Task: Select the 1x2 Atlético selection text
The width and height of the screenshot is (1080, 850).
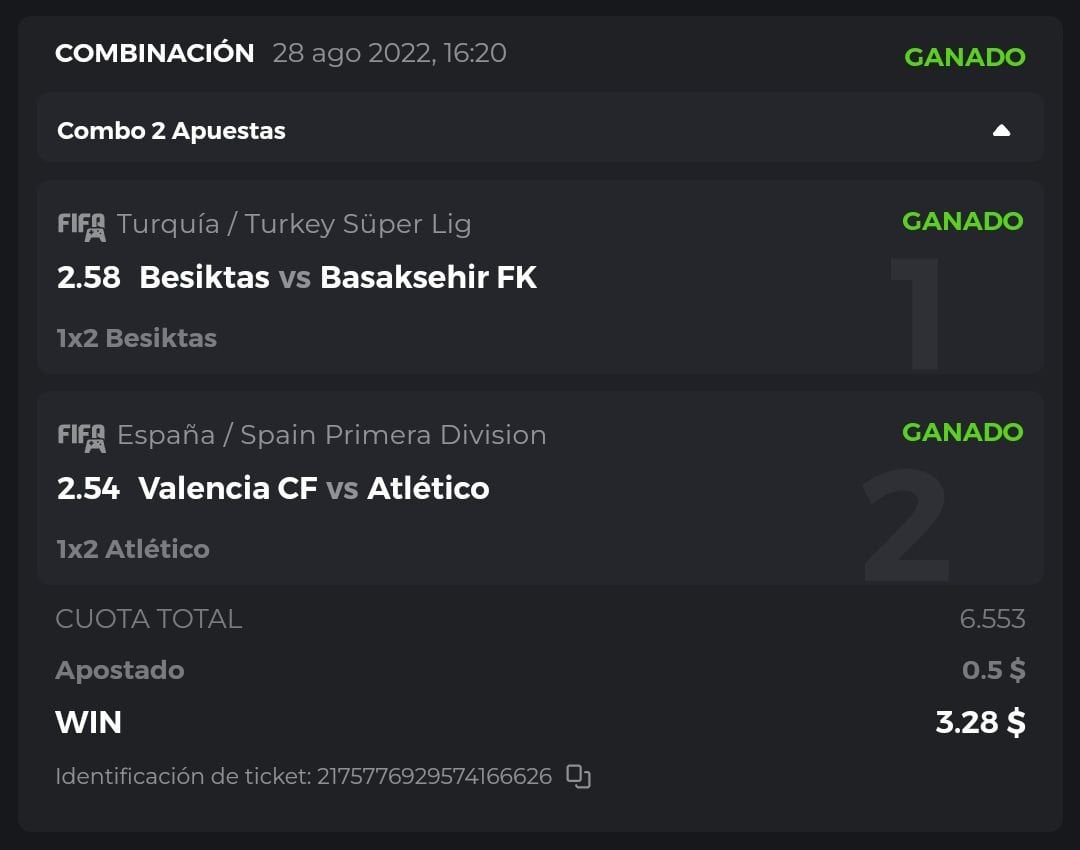Action: [x=133, y=549]
